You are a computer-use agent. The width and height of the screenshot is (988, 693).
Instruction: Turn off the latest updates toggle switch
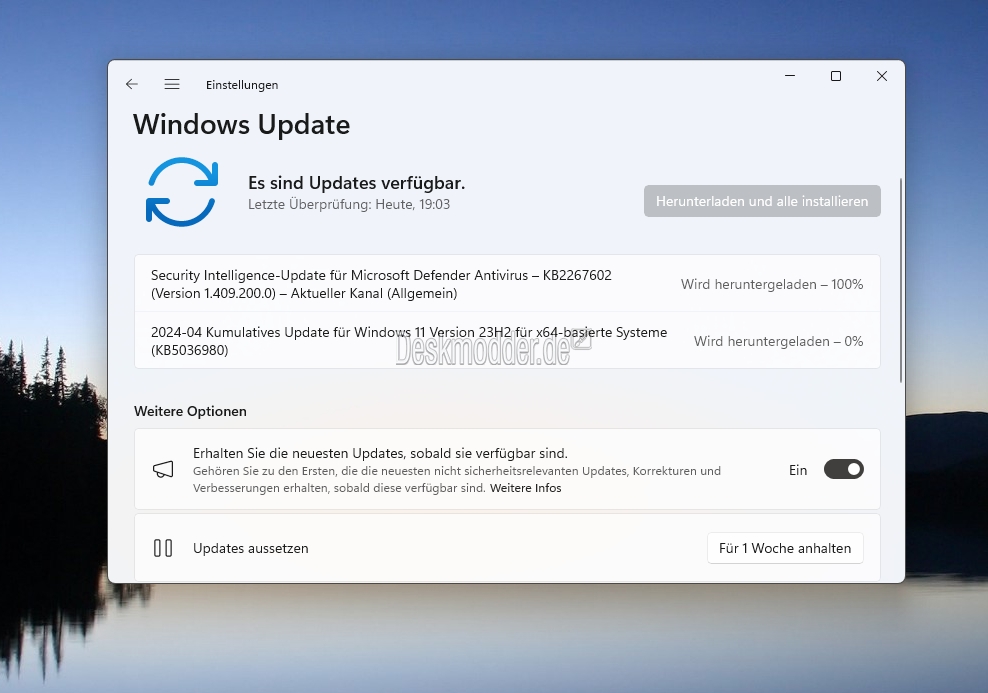coord(844,469)
